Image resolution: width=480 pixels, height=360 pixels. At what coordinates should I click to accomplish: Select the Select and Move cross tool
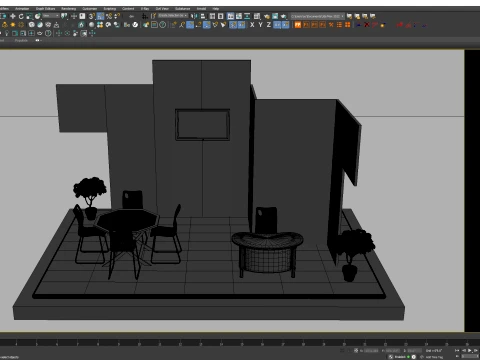click(x=13, y=16)
